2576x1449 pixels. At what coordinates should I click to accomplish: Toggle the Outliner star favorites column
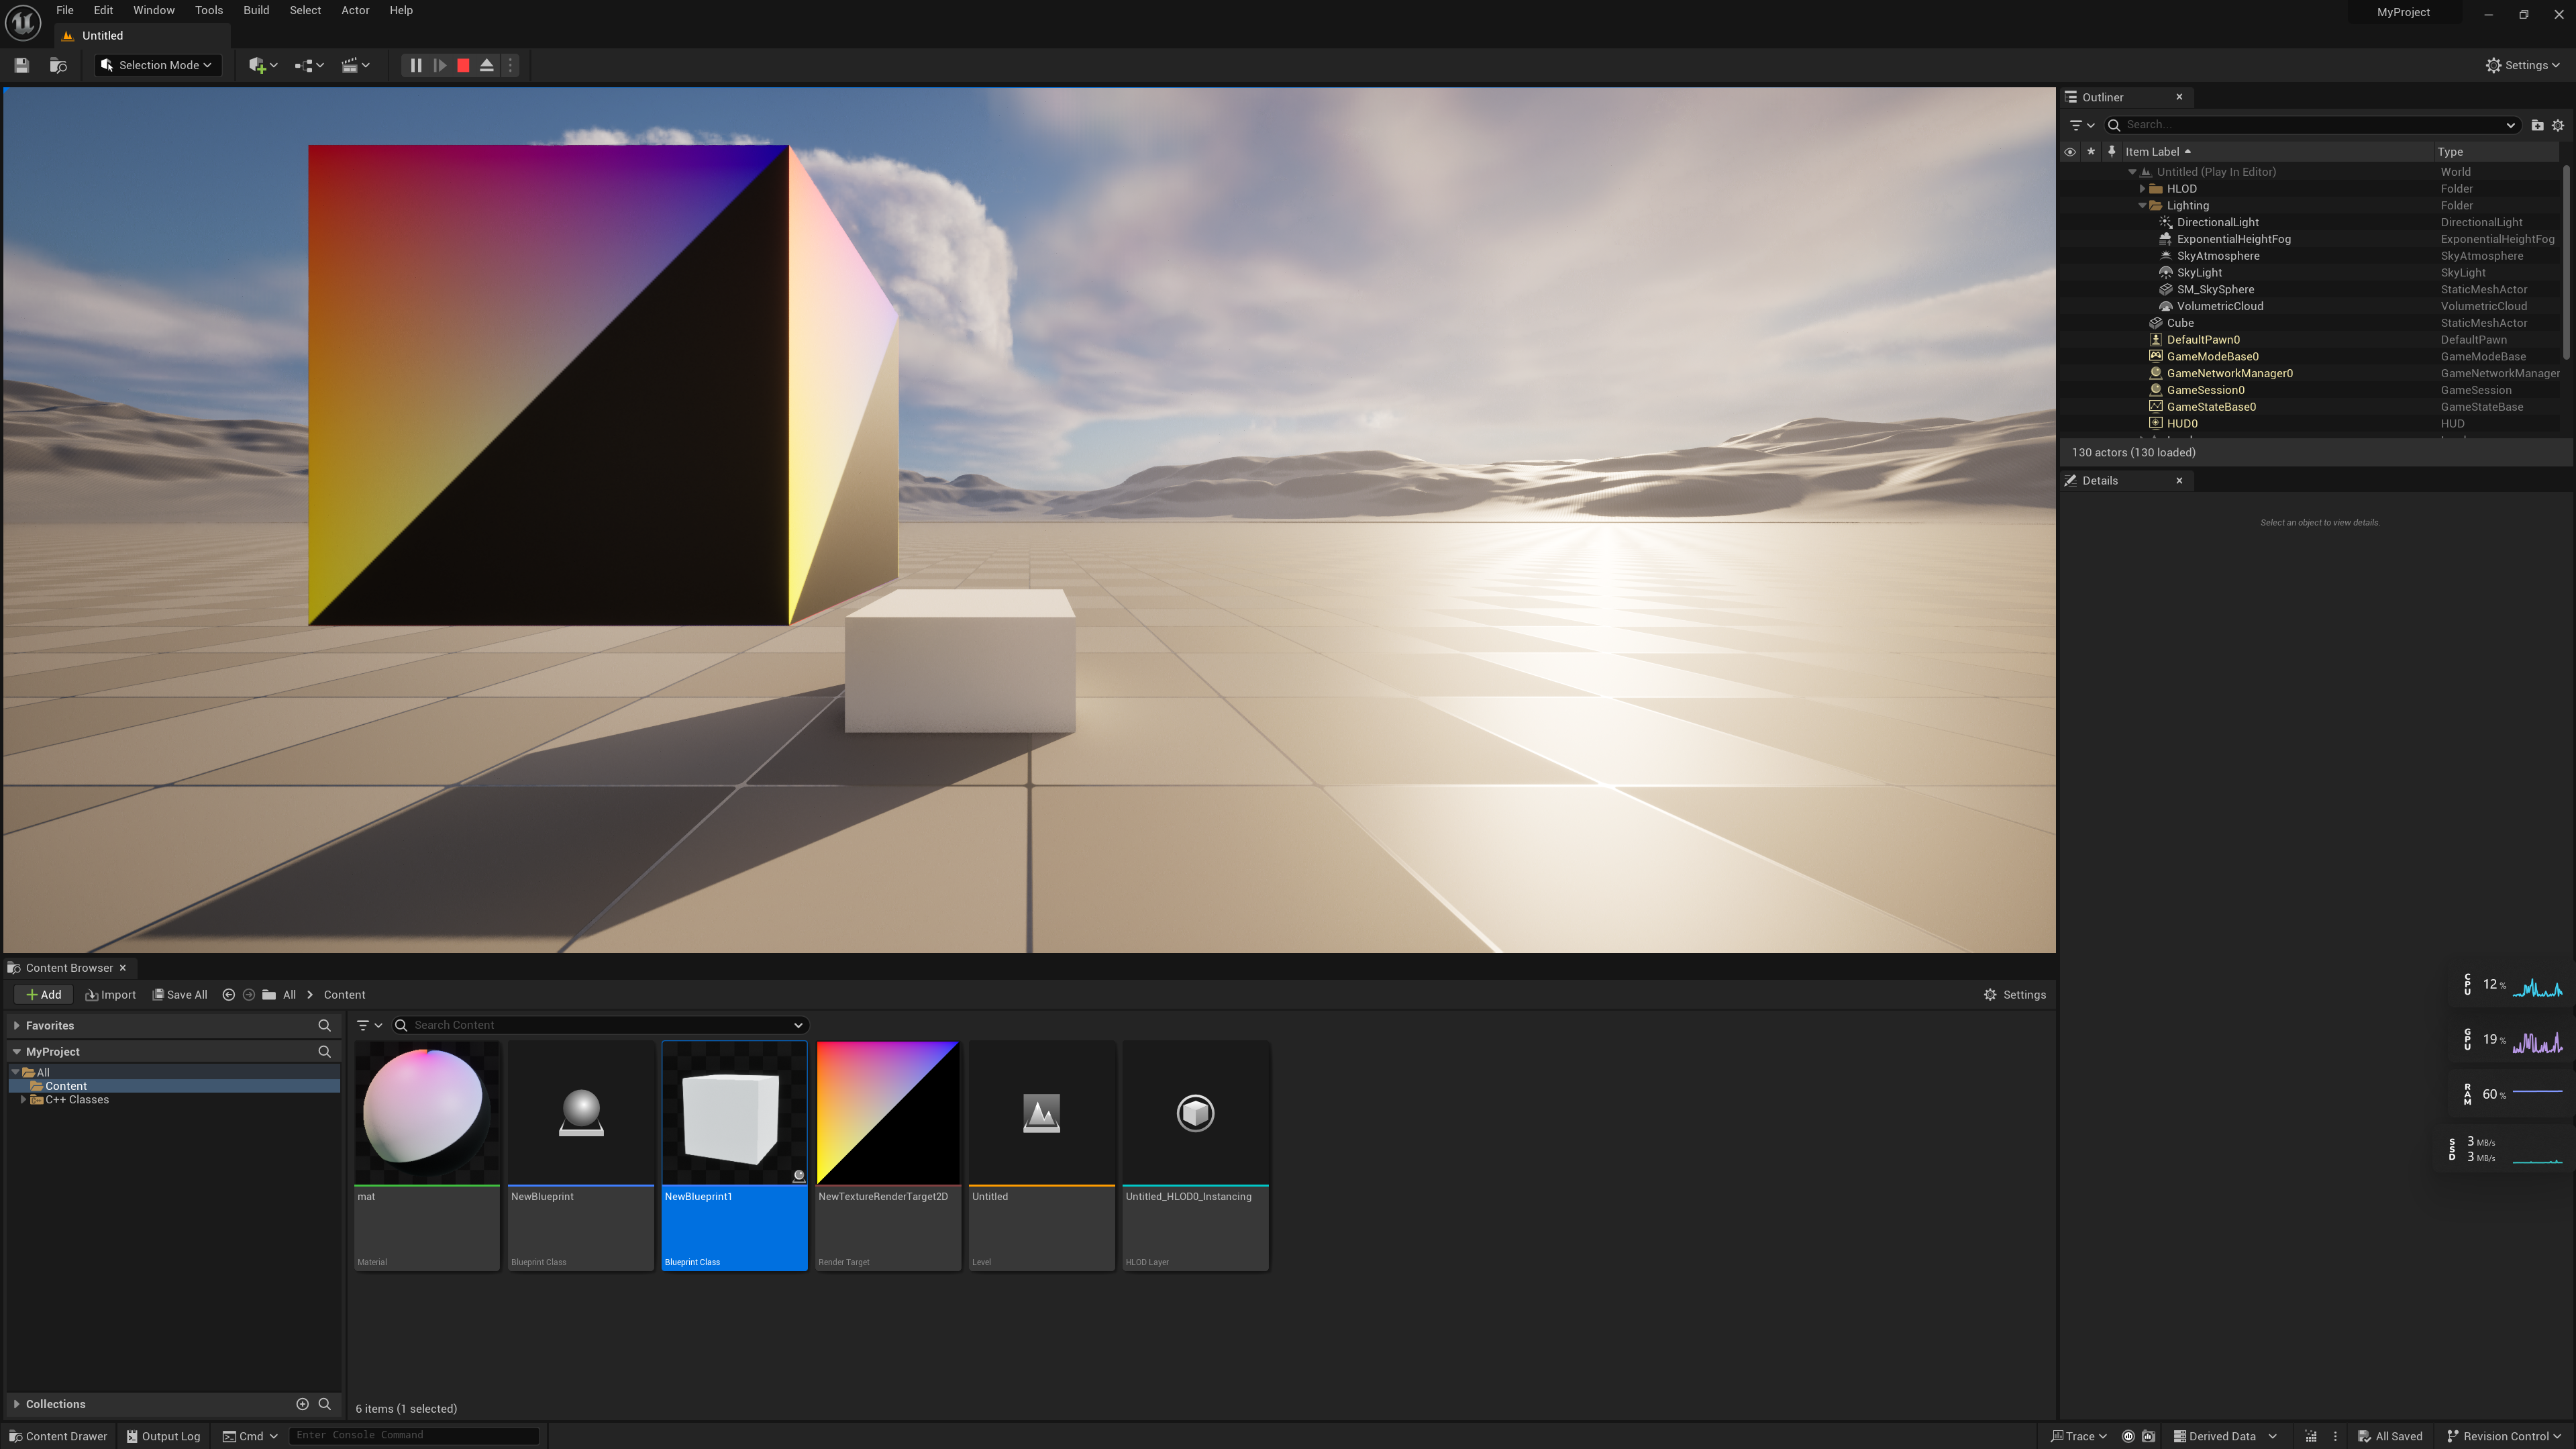[x=2091, y=152]
